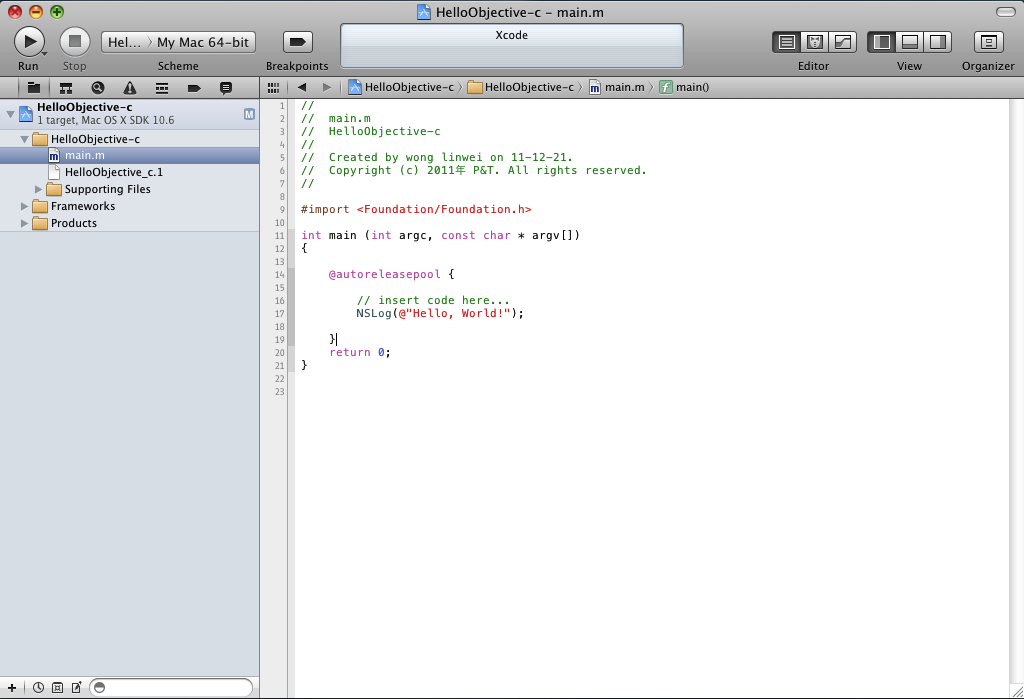Expand the Products group
Image resolution: width=1024 pixels, height=699 pixels.
[x=24, y=223]
